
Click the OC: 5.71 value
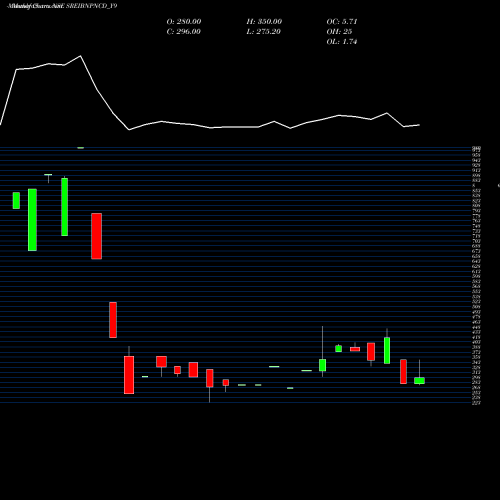tap(342, 22)
